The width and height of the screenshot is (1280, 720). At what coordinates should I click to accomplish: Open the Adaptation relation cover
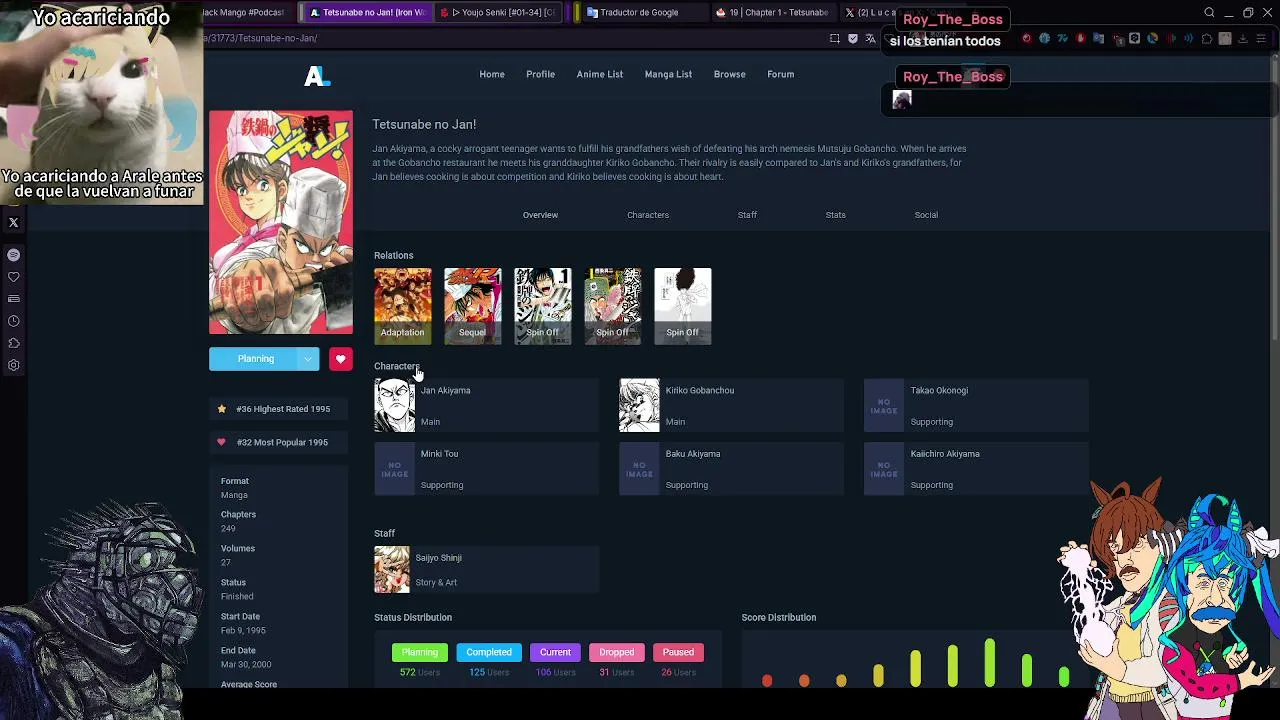click(403, 306)
